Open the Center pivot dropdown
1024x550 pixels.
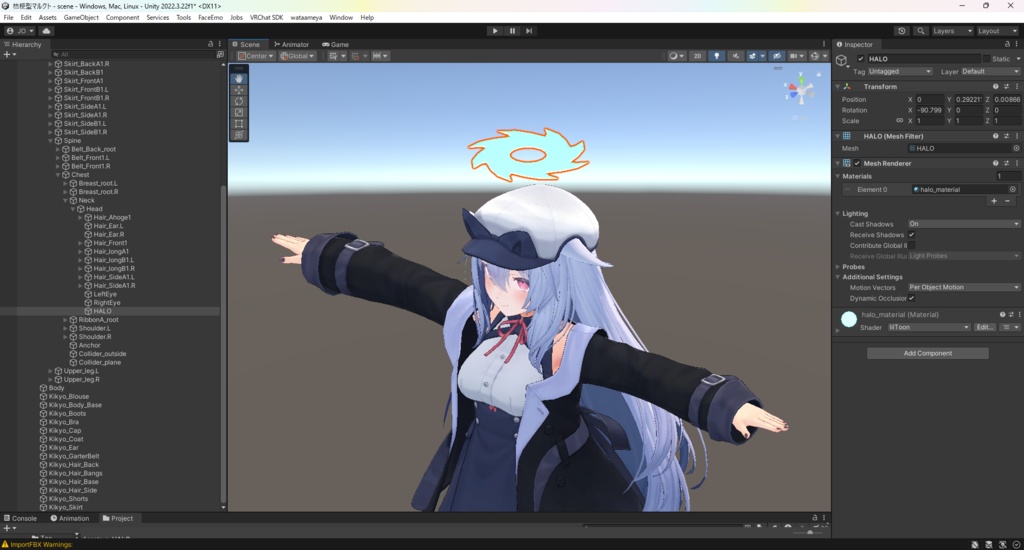coord(256,56)
